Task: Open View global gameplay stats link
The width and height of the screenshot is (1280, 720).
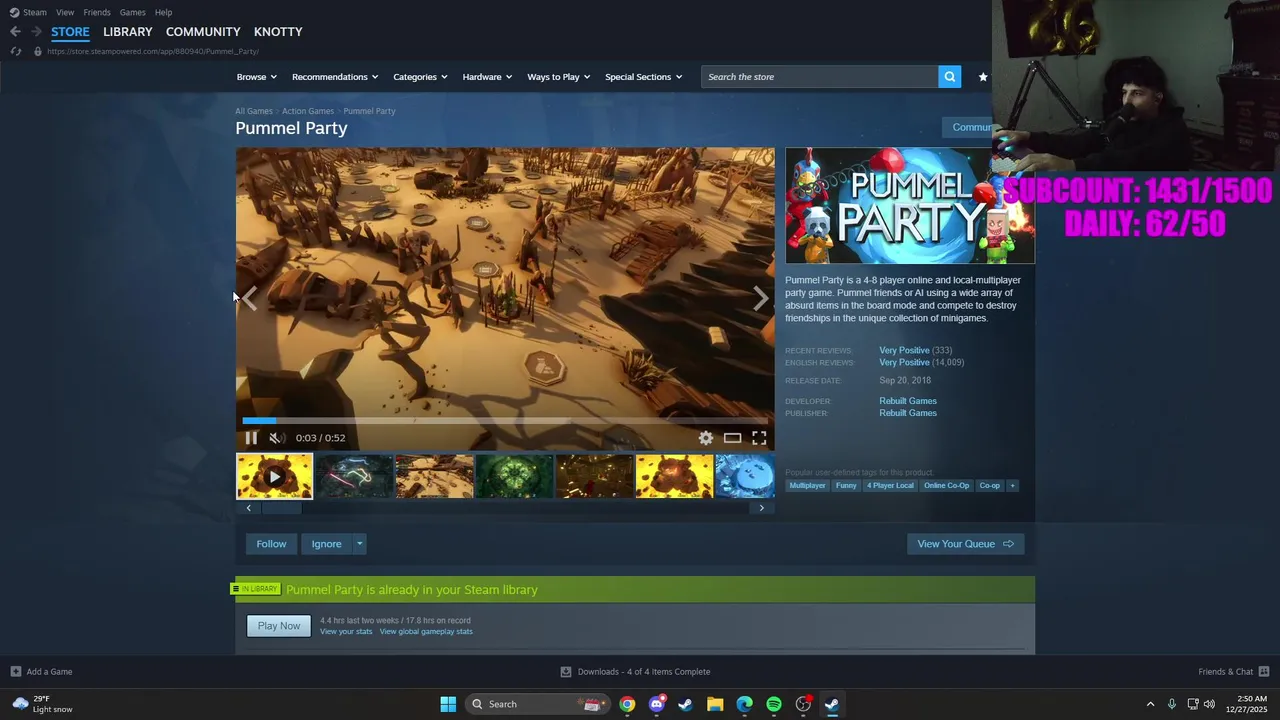Action: click(426, 632)
